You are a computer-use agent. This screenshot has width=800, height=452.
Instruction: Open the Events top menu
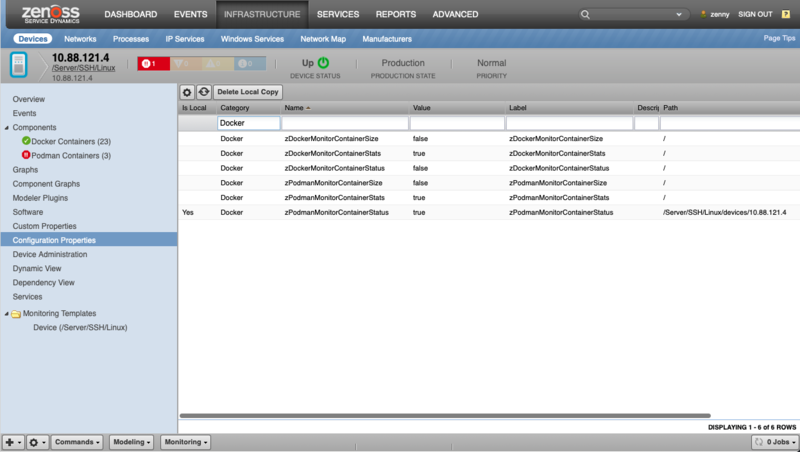click(190, 14)
